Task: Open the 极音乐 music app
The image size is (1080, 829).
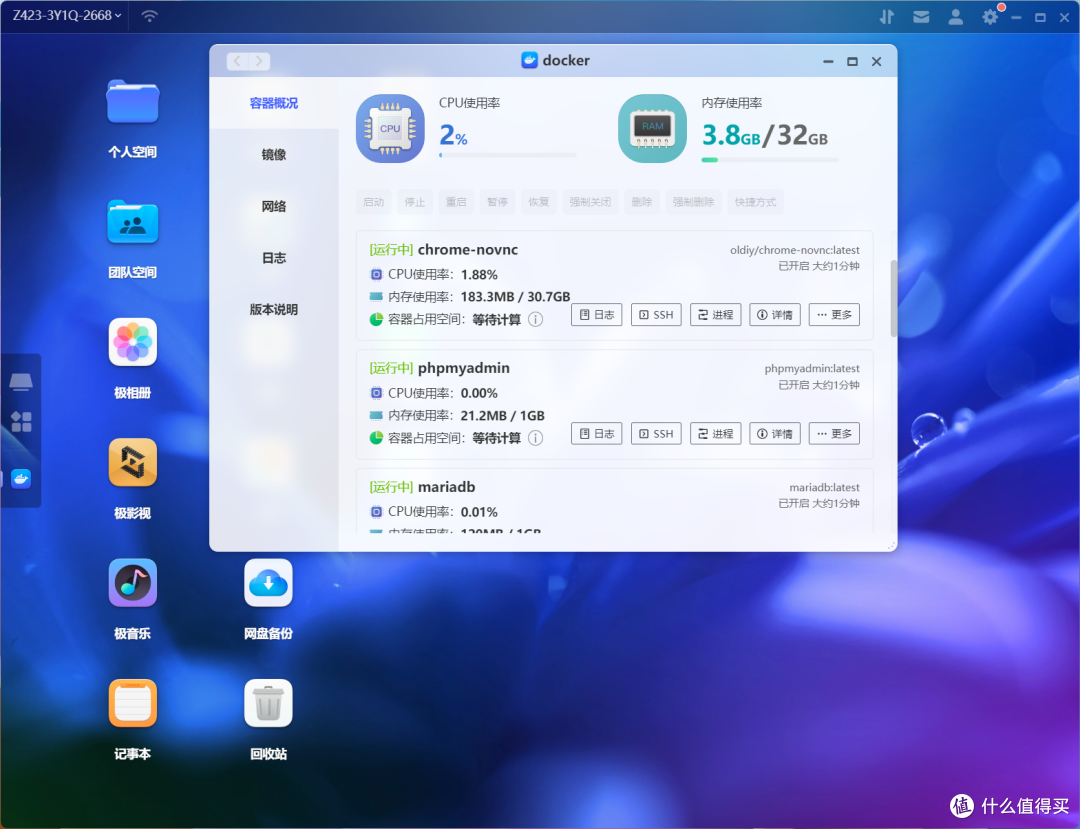Action: click(133, 583)
